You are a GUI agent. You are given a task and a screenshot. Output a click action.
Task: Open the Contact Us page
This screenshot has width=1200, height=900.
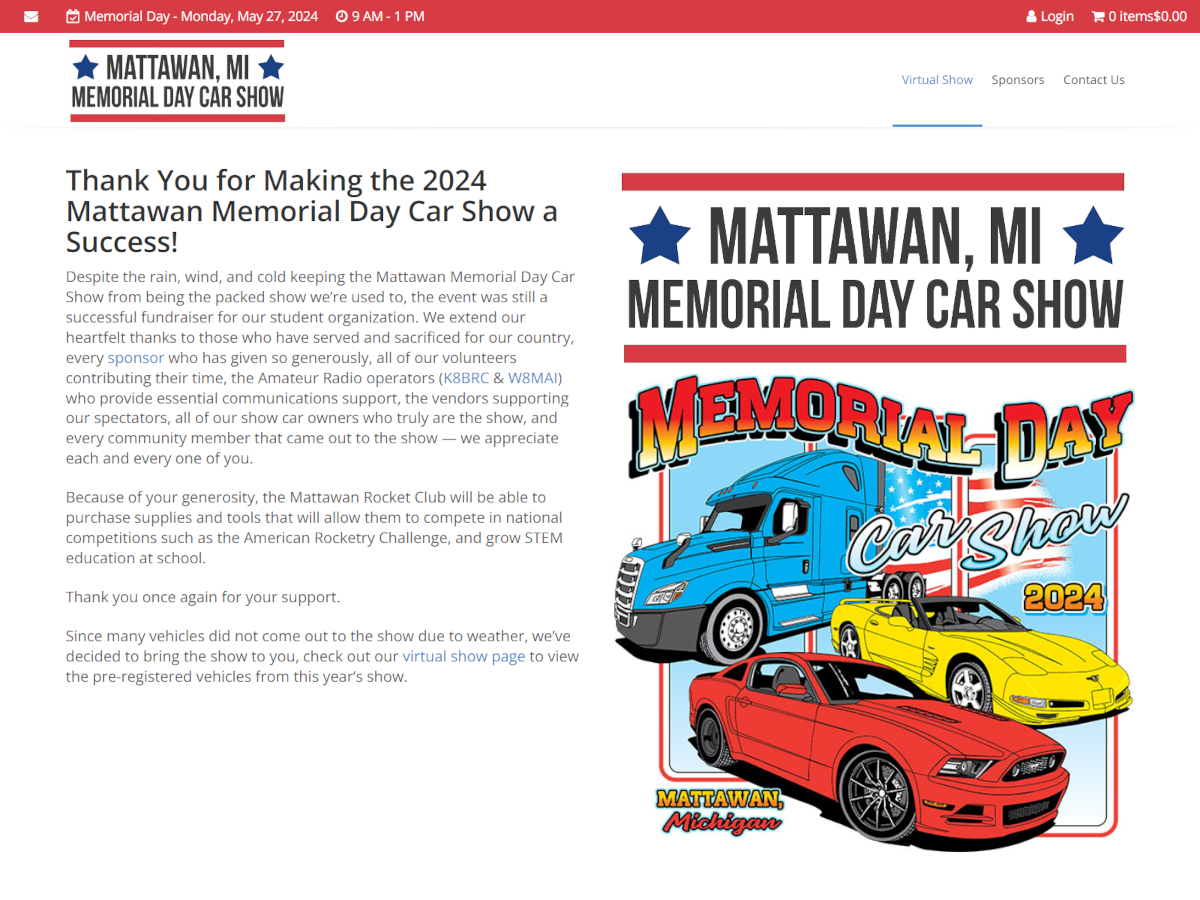tap(1094, 79)
